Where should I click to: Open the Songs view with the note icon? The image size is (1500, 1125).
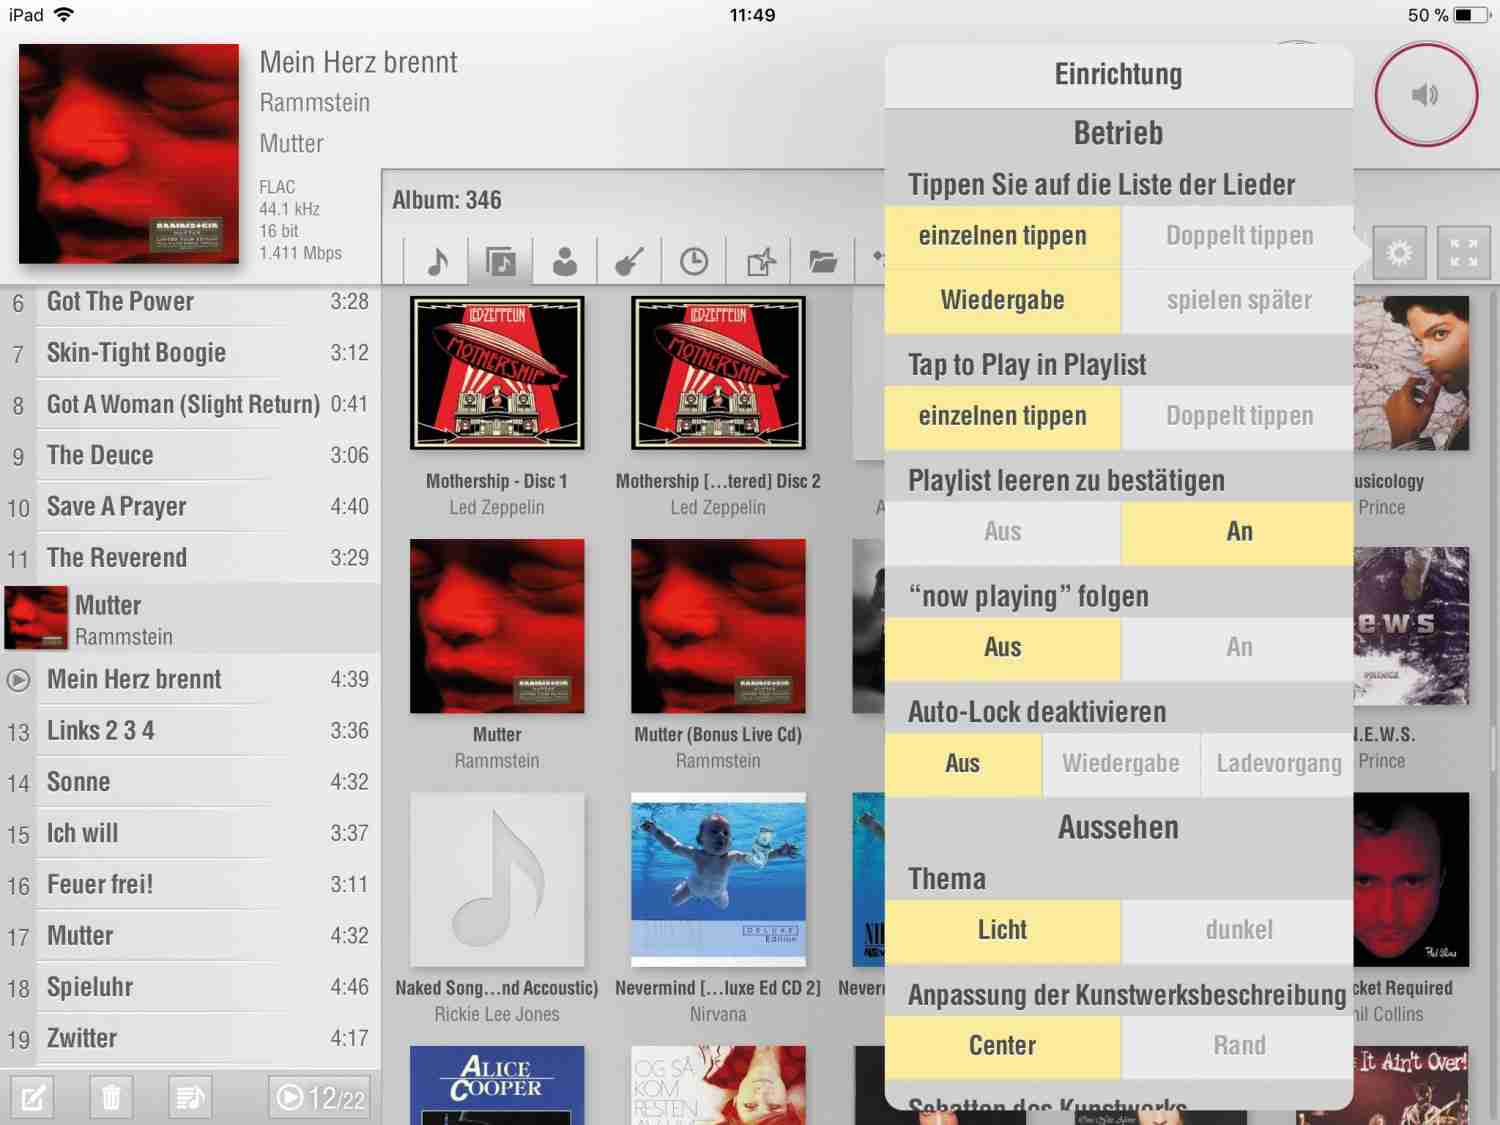437,262
